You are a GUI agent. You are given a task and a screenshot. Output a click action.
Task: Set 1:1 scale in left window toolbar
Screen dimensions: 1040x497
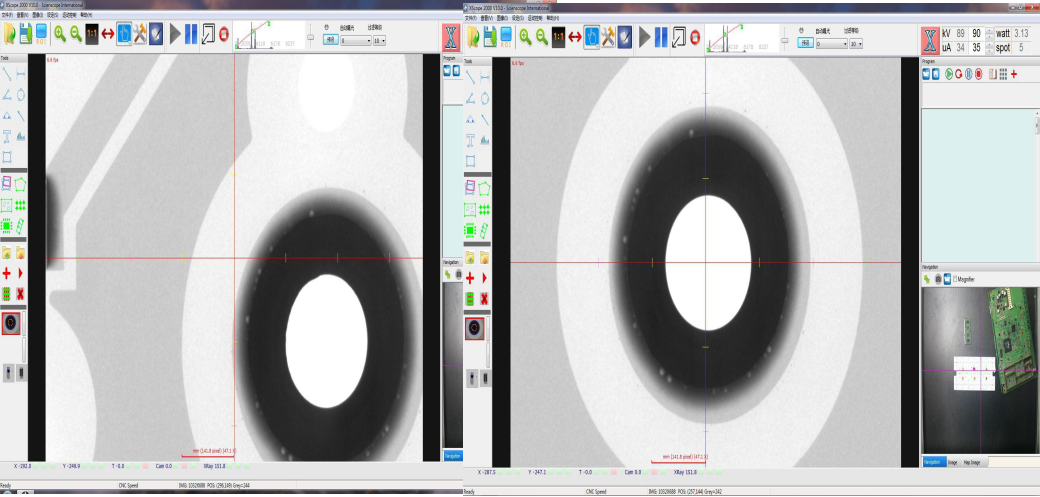coord(92,35)
